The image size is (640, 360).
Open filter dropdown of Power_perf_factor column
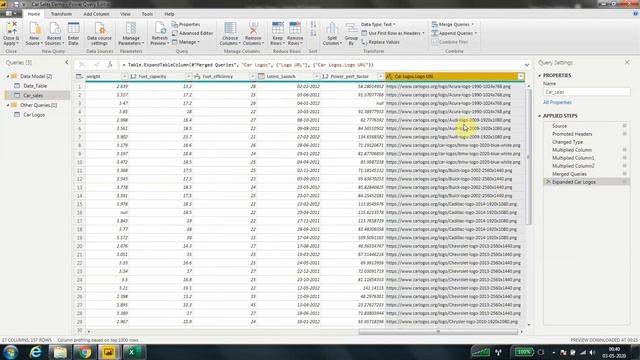(x=380, y=76)
